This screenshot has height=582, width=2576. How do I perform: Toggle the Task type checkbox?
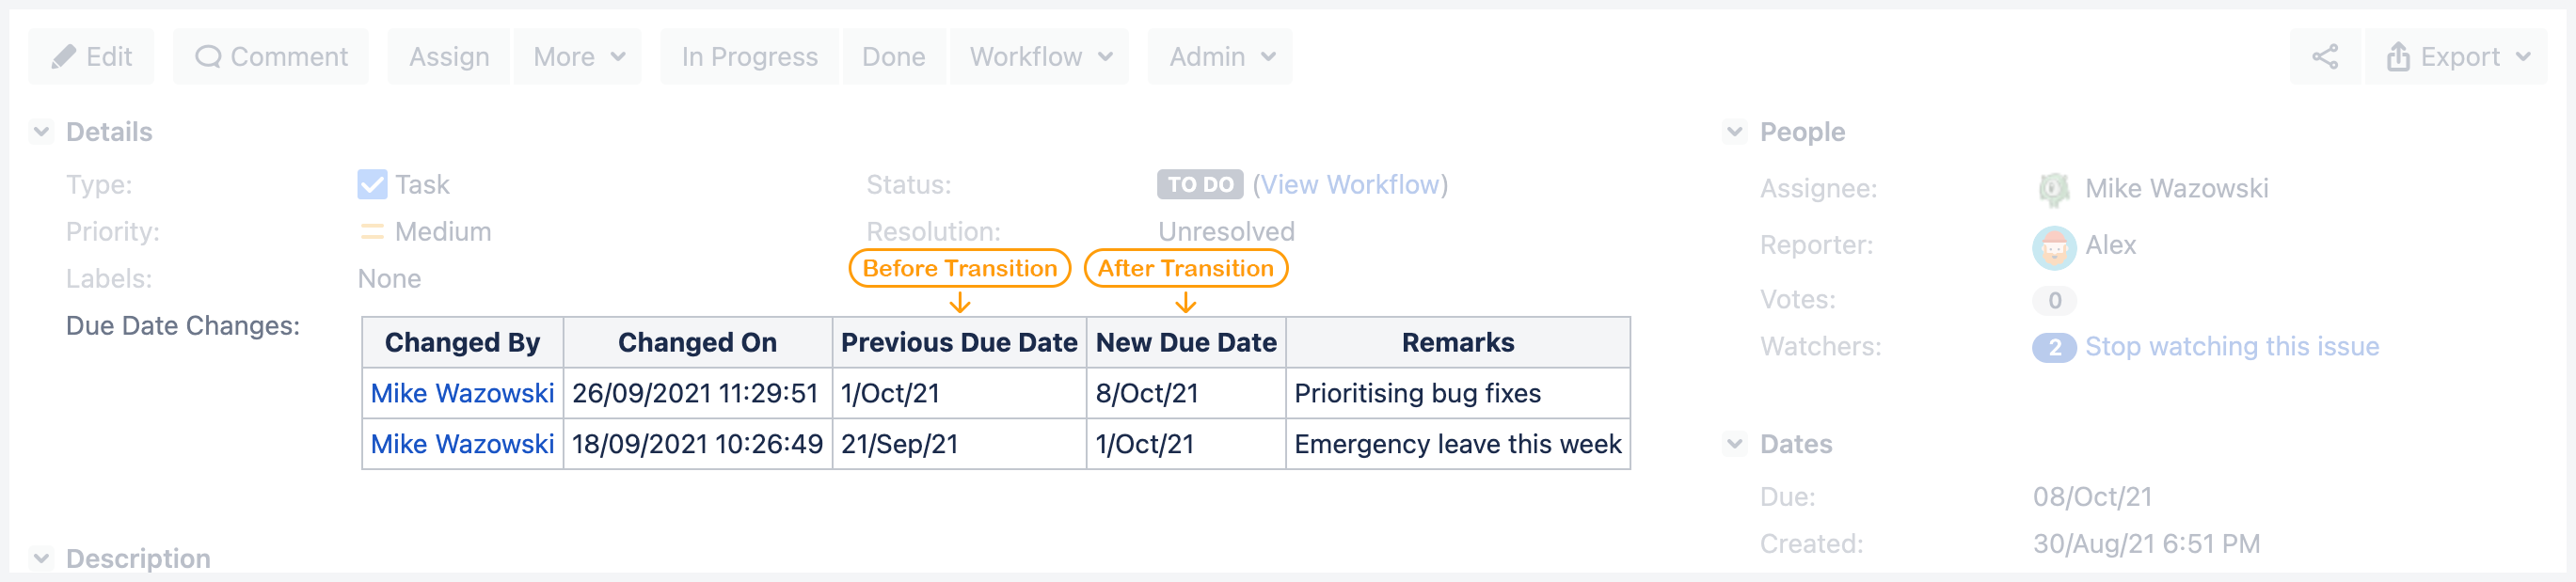[x=371, y=183]
